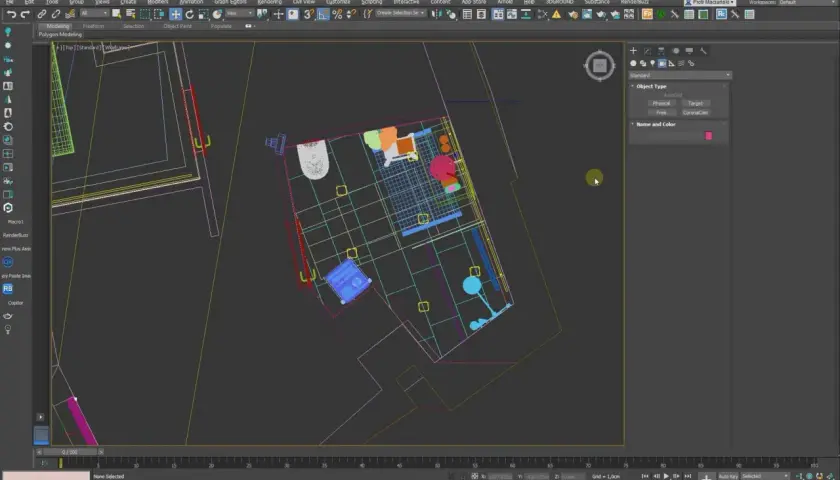Toggle Select and Manipulate mode
840x480 pixels.
[x=279, y=14]
